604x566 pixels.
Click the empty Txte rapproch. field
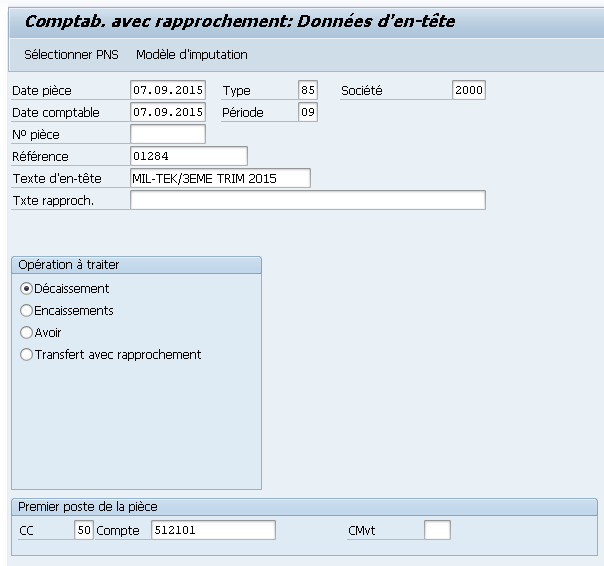tap(307, 200)
